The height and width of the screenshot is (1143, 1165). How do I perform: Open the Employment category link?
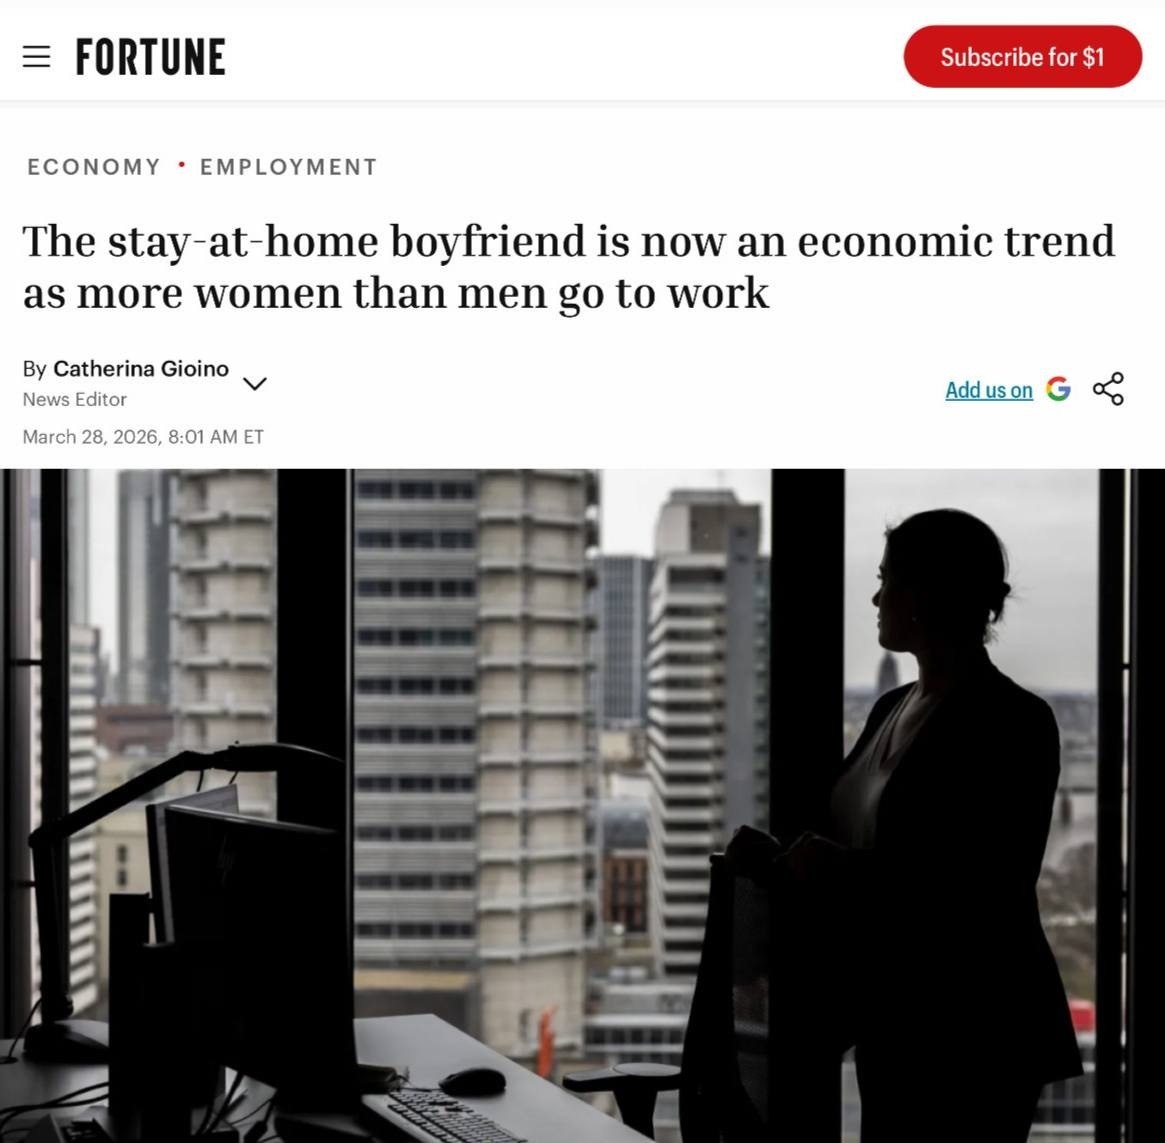[x=288, y=166]
